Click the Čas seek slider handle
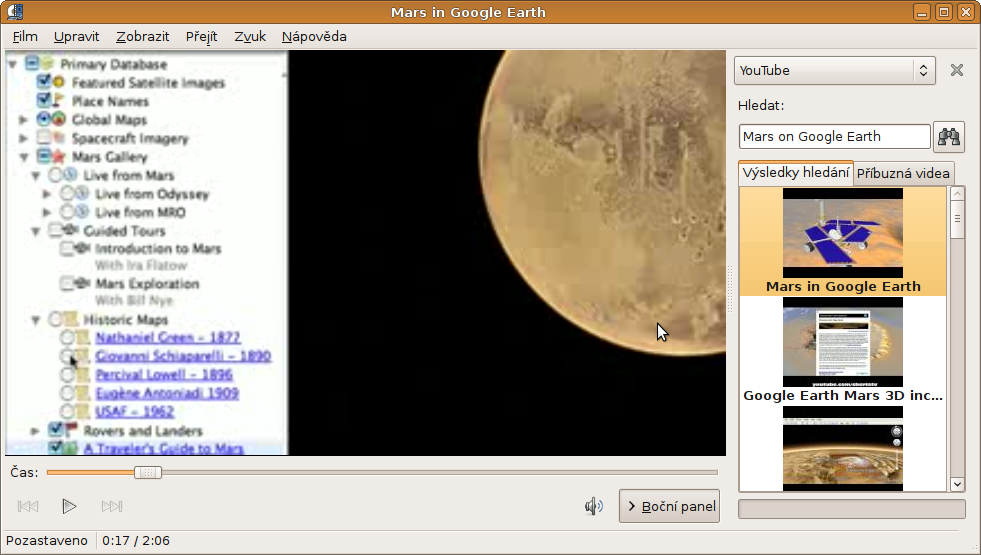The width and height of the screenshot is (981, 555). click(x=148, y=472)
